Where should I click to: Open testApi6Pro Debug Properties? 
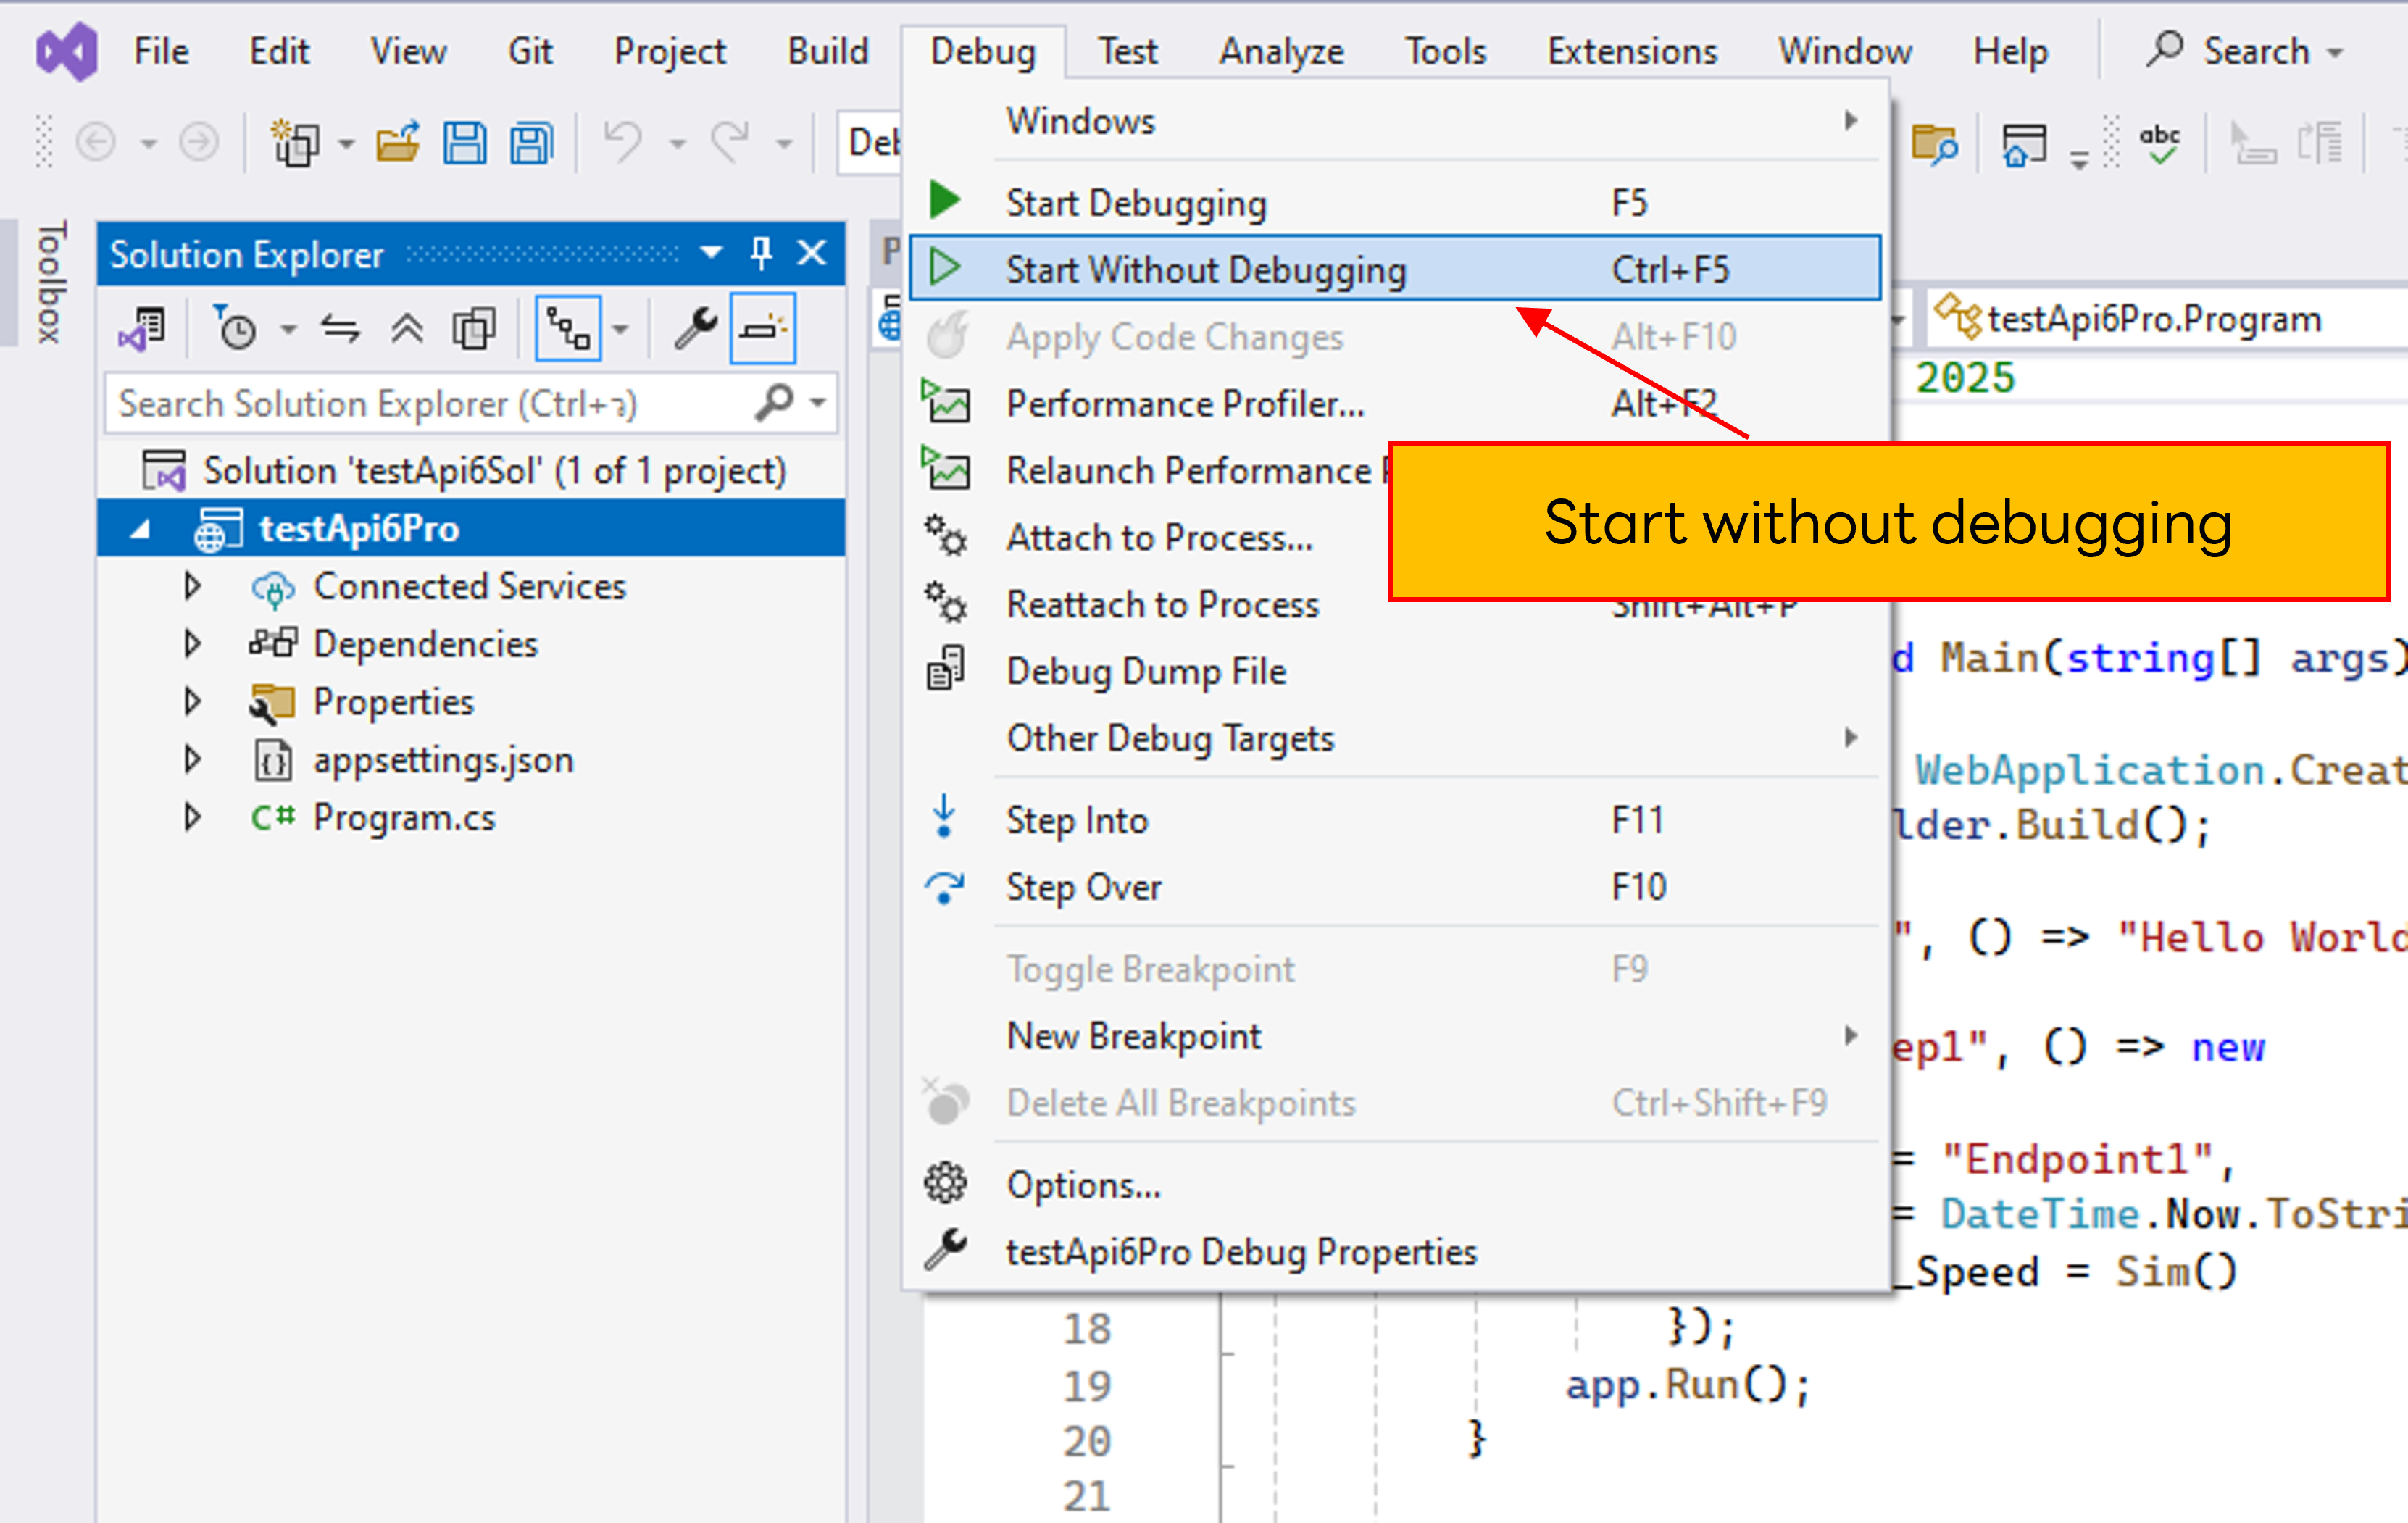(x=1240, y=1251)
